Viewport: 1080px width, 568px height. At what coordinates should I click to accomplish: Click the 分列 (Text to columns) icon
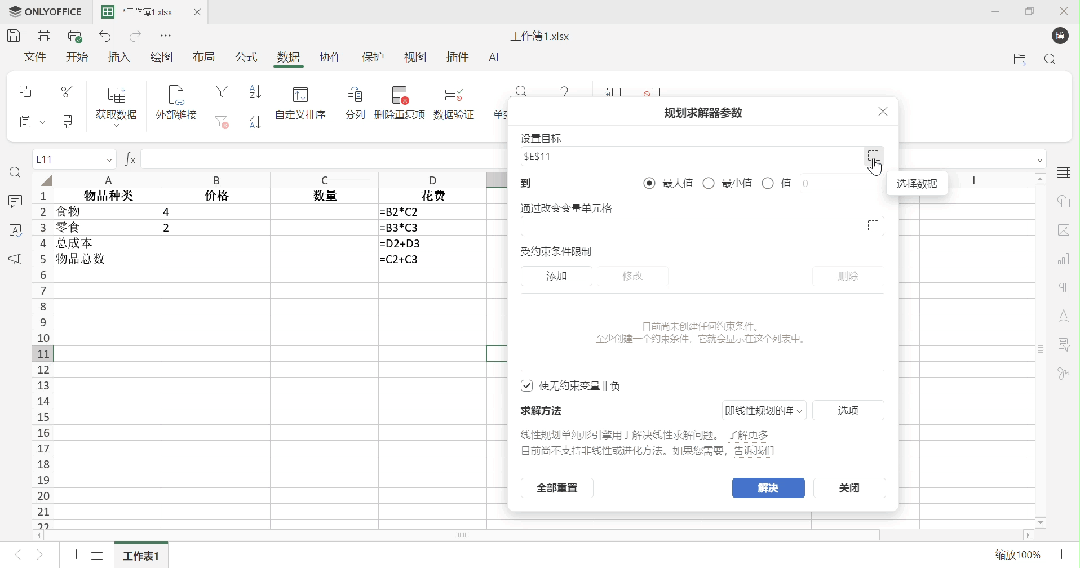coord(355,95)
